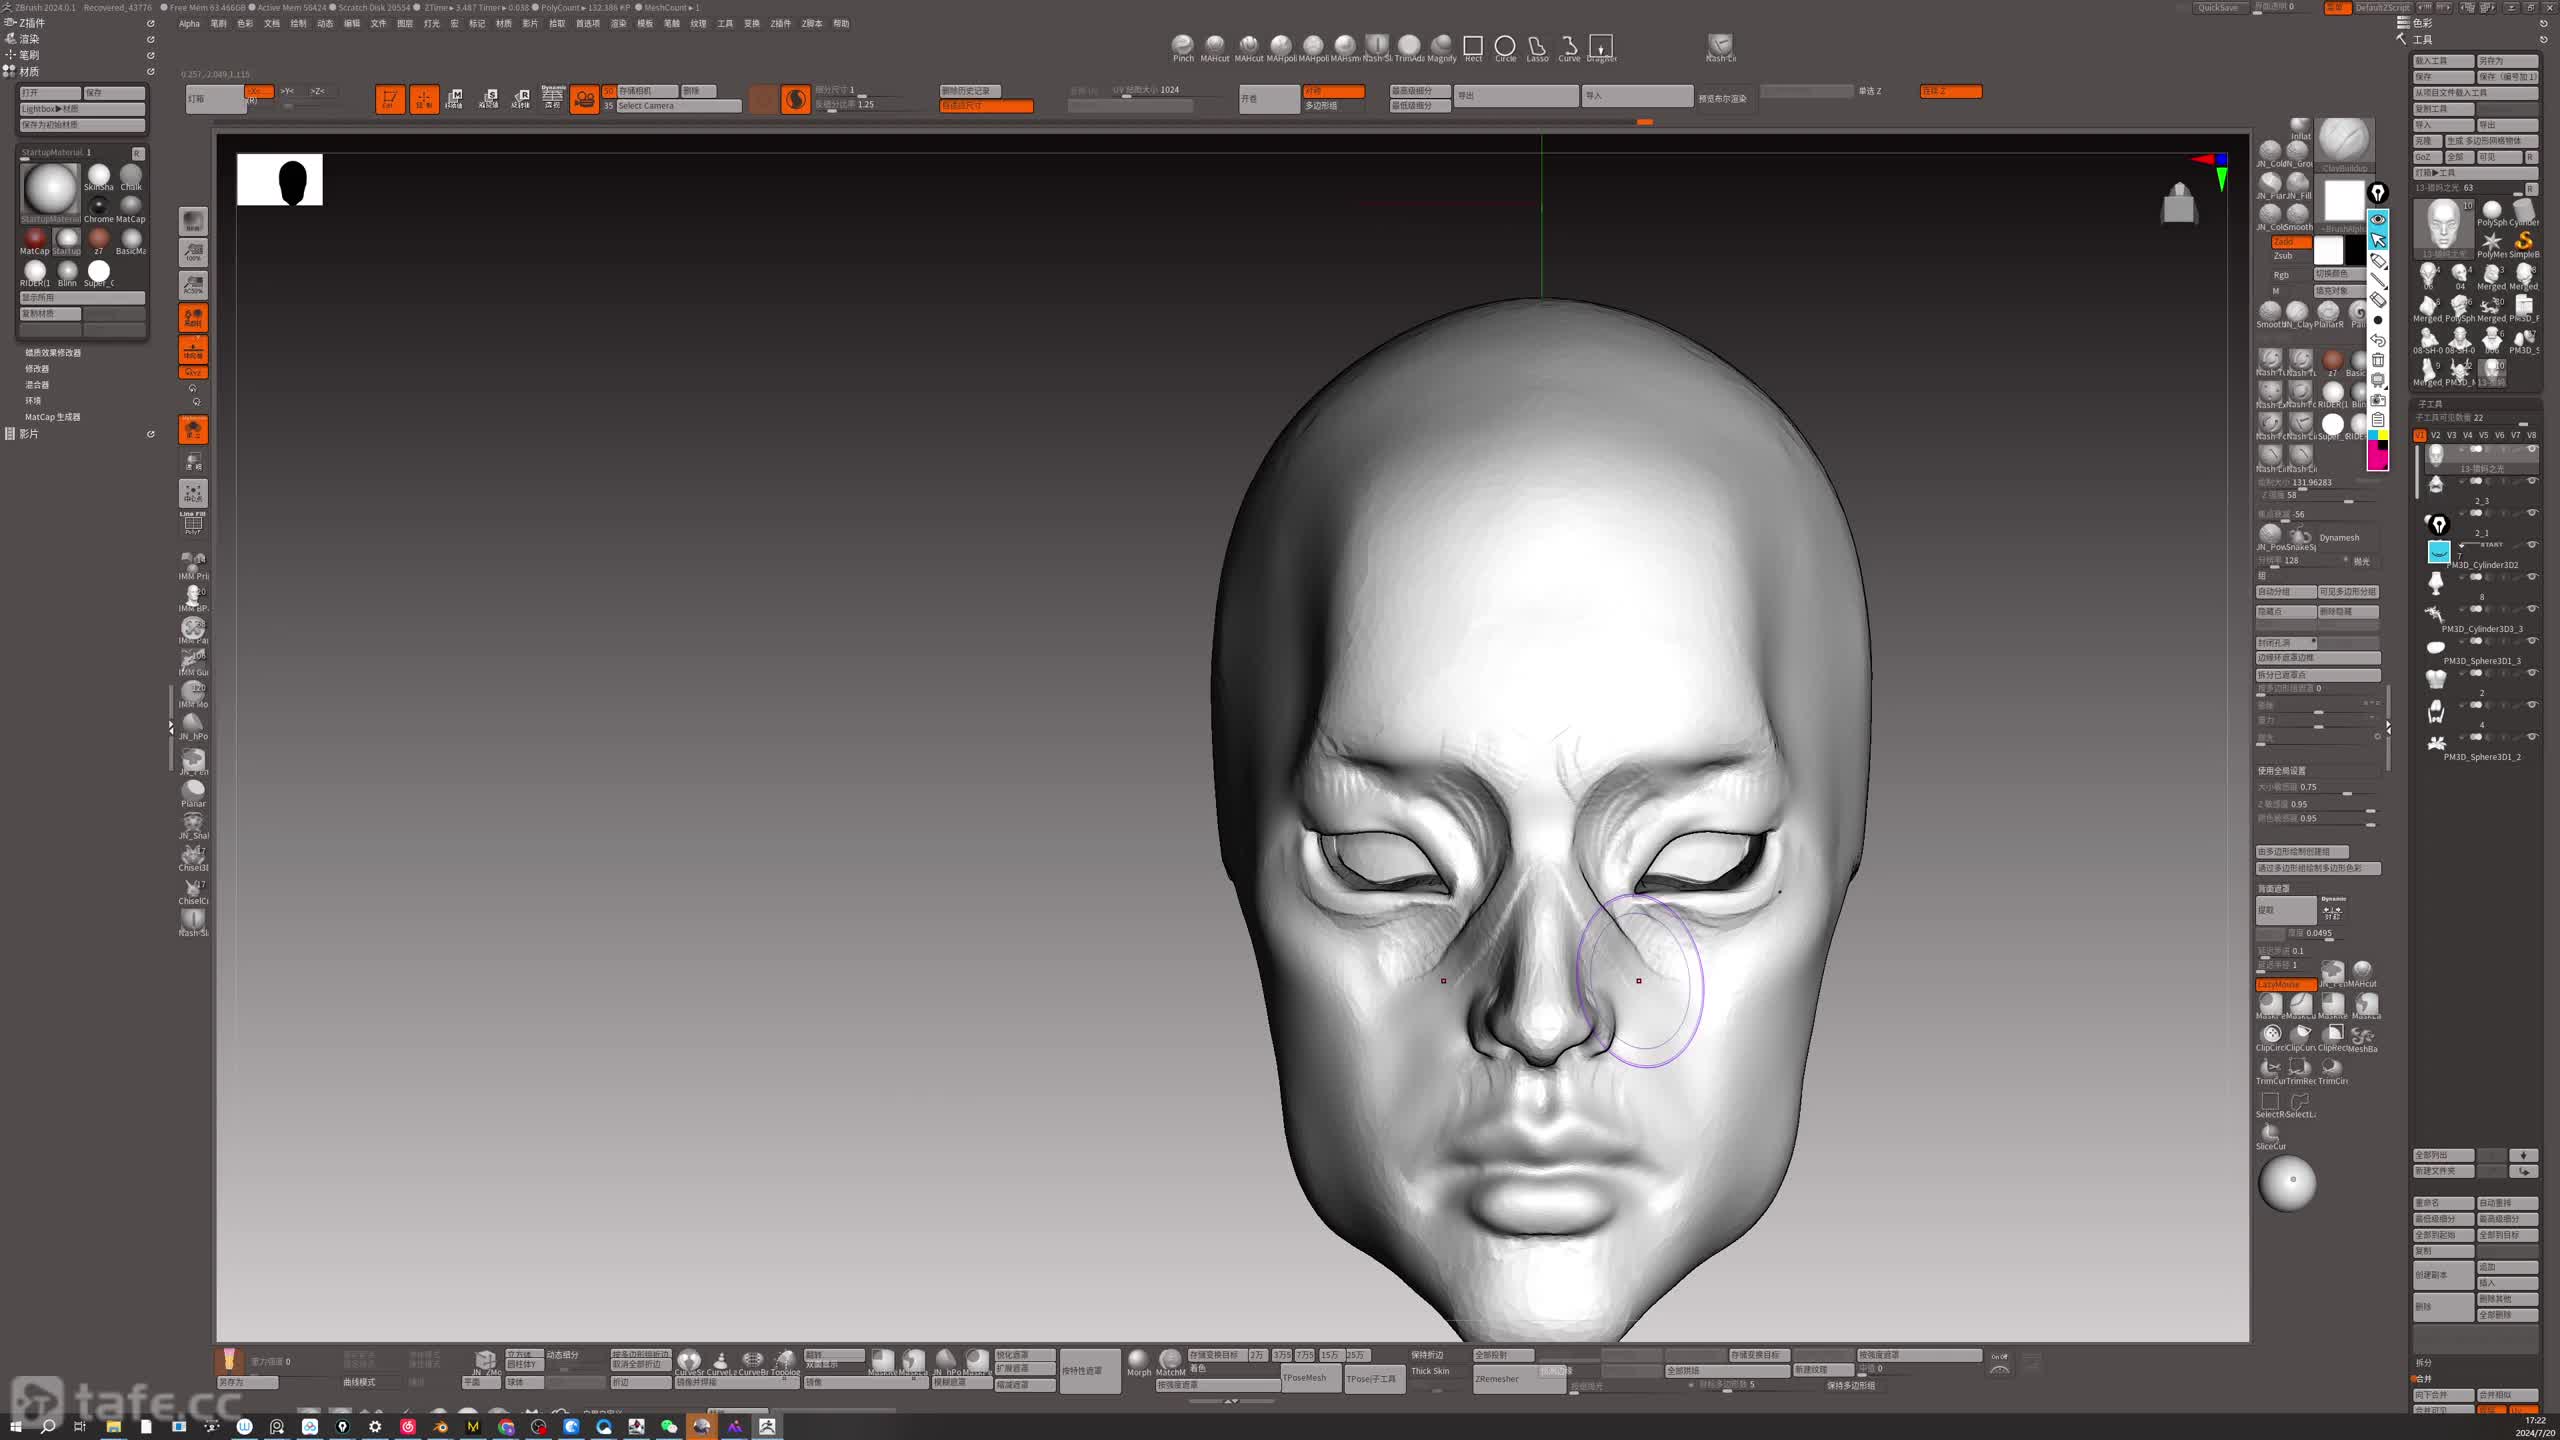
Task: Select the SimpleBrush tool icon
Action: click(2523, 241)
